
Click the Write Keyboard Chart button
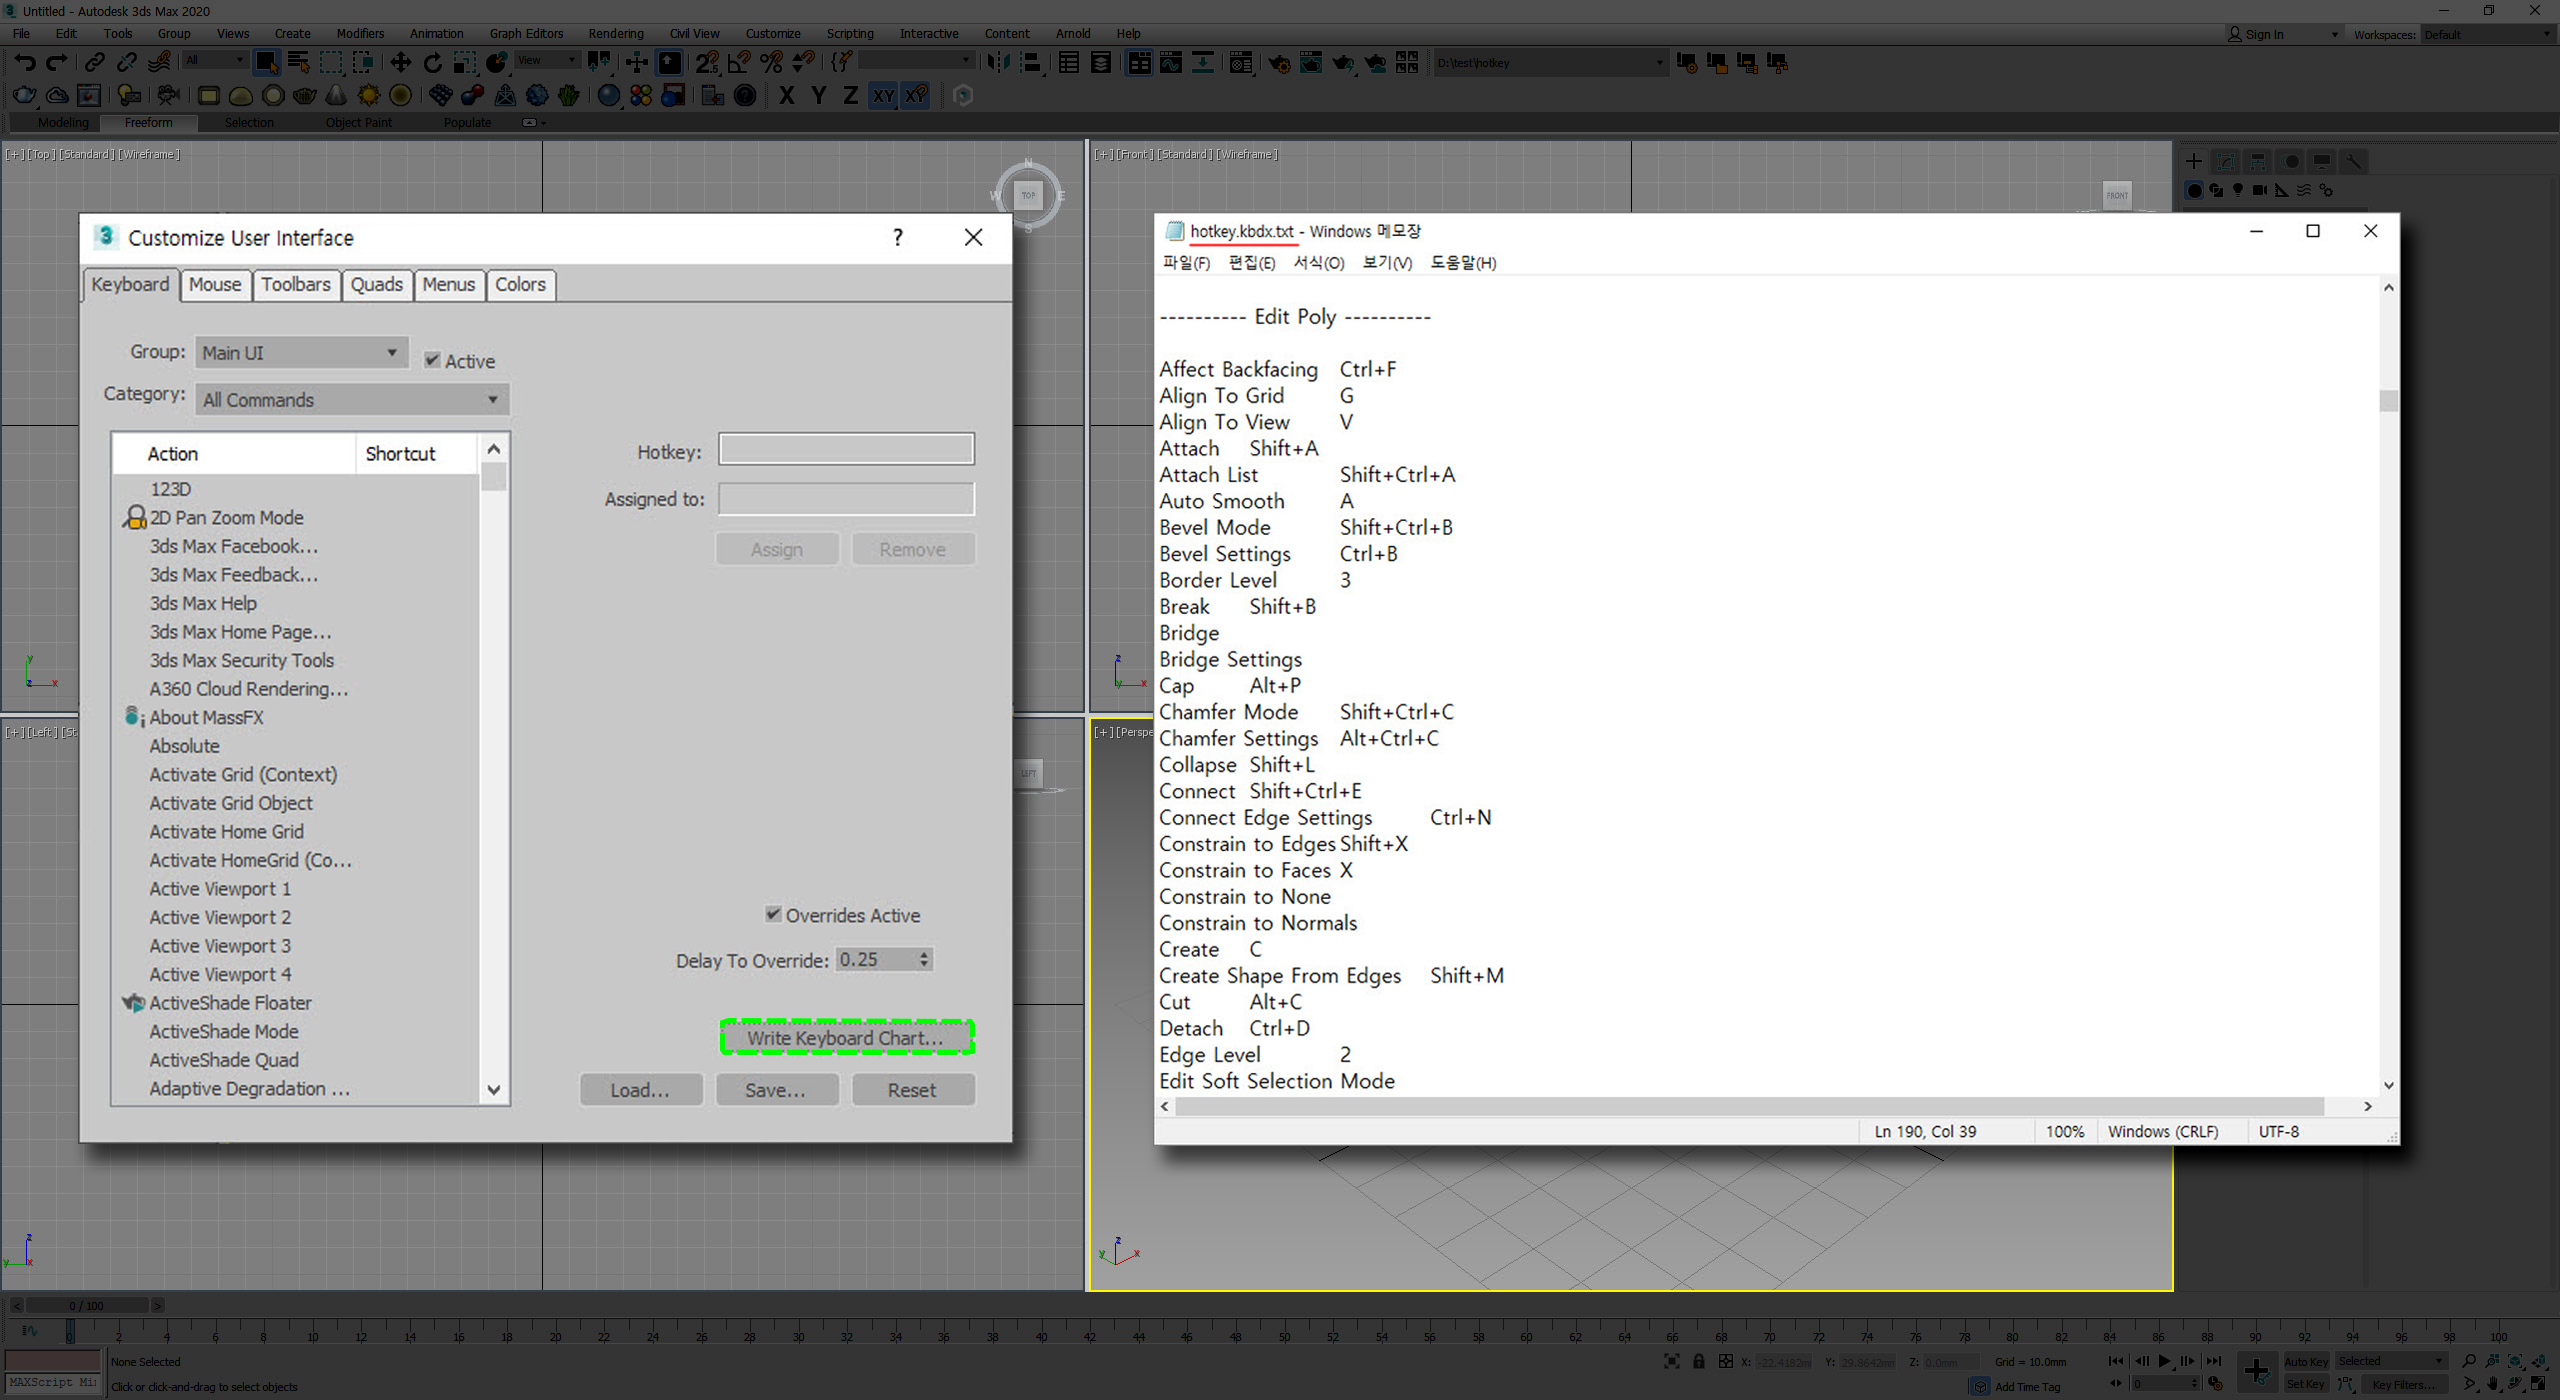coord(846,1038)
